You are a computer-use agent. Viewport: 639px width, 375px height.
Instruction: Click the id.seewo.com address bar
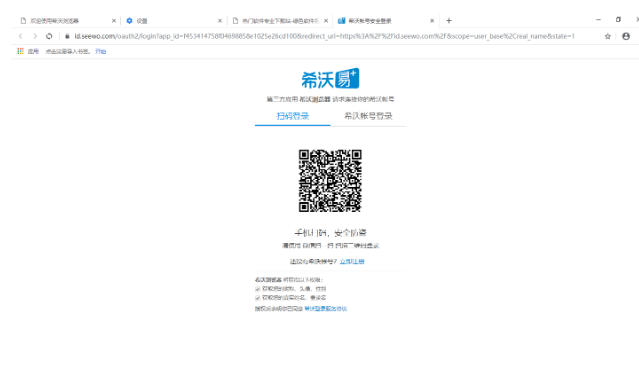[x=324, y=36]
